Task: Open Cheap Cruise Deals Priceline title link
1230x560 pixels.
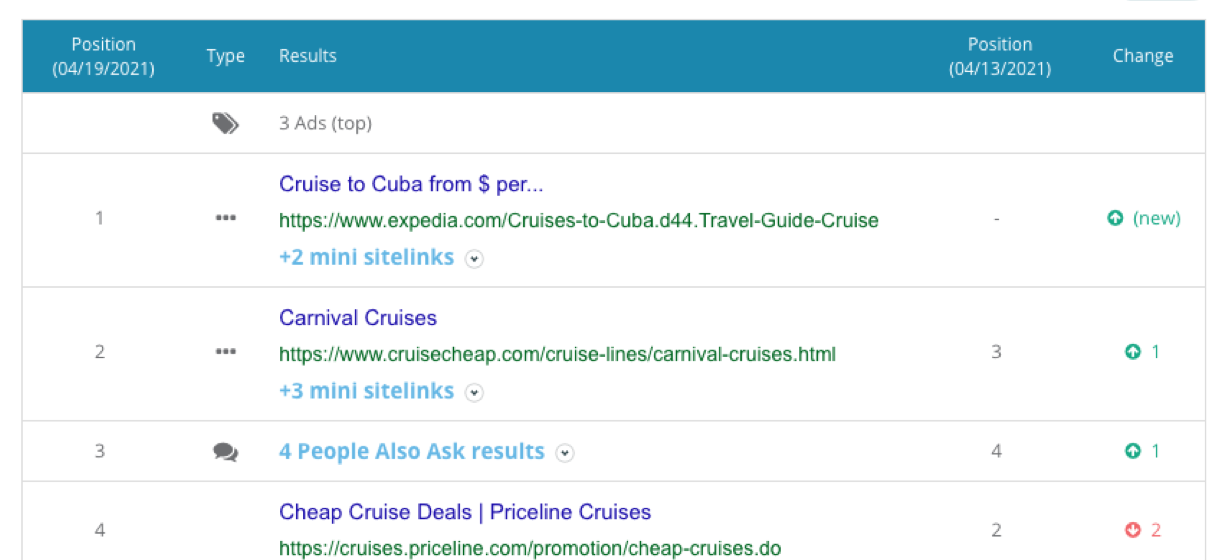Action: 465,512
